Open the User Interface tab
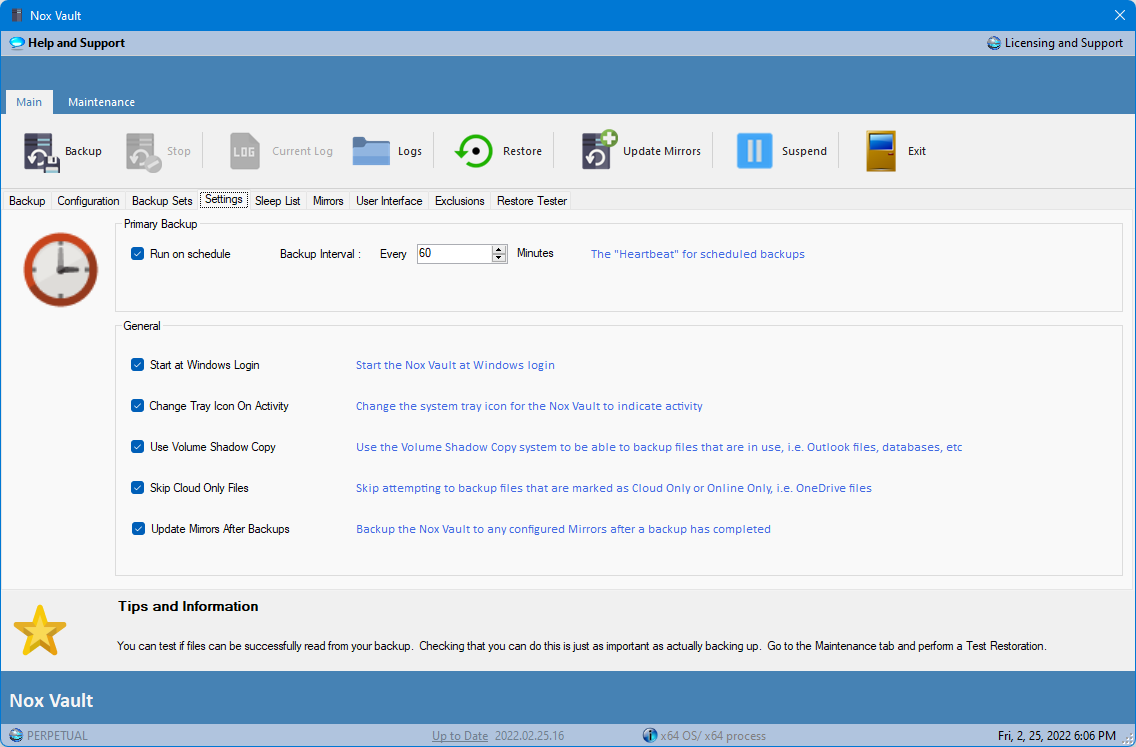 click(389, 201)
